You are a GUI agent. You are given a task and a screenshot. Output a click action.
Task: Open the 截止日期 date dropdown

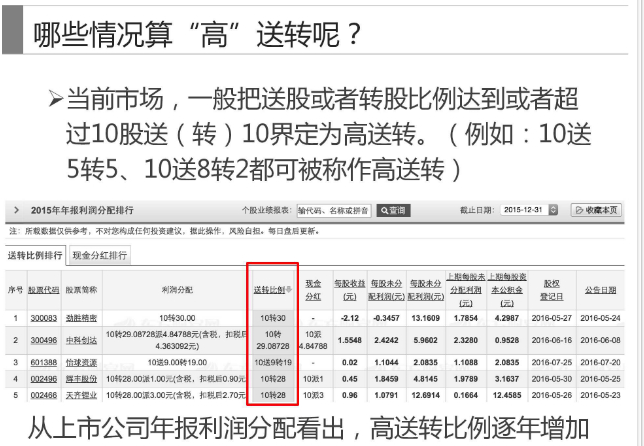[x=554, y=210]
